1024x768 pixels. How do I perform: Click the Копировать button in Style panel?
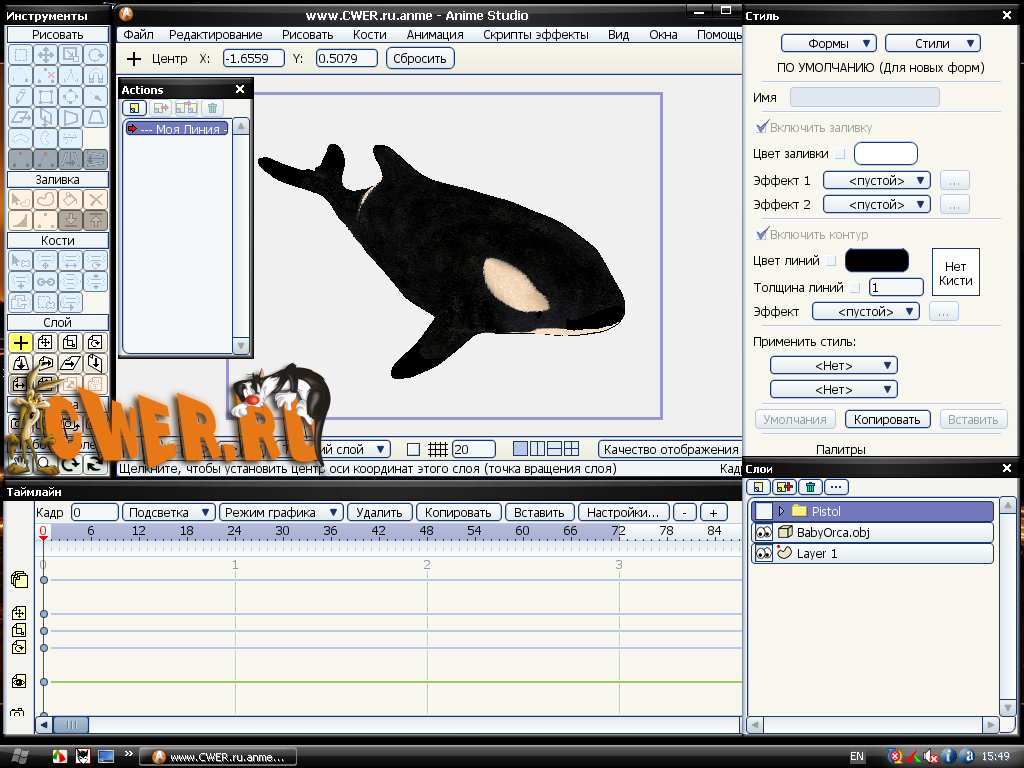click(888, 420)
